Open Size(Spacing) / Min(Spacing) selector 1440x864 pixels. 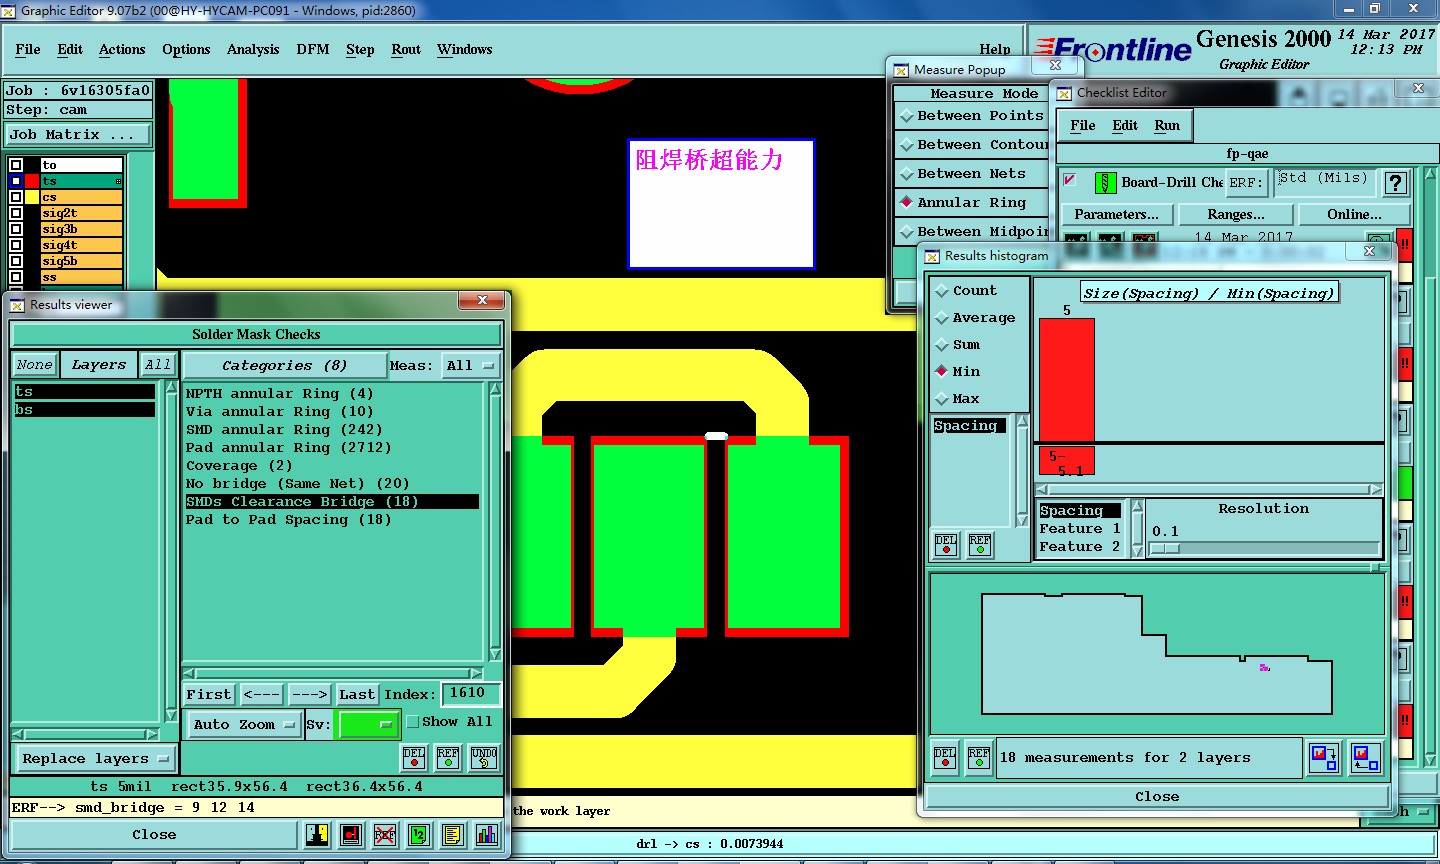[1209, 293]
